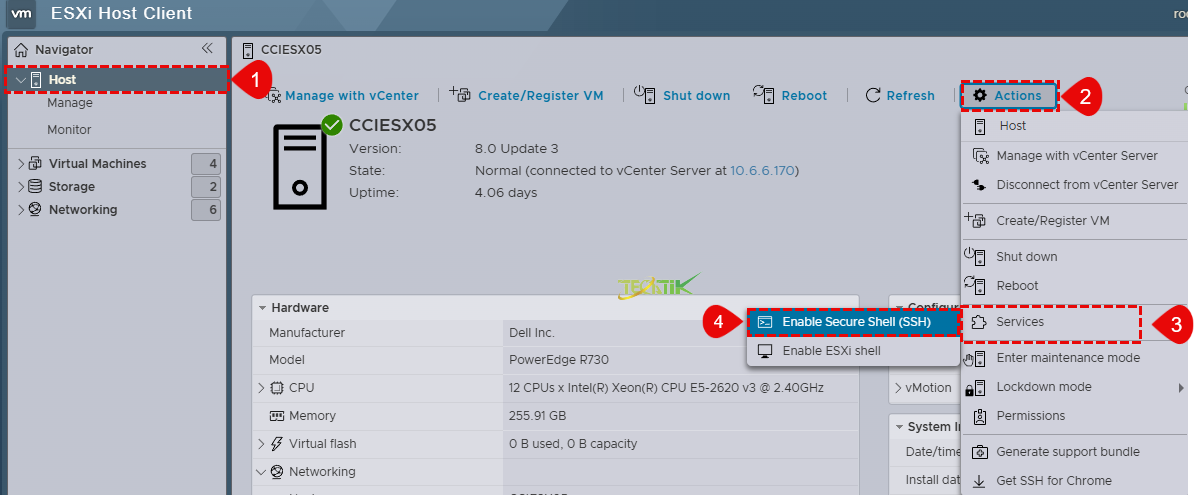Open Storage in Navigator

tap(72, 187)
